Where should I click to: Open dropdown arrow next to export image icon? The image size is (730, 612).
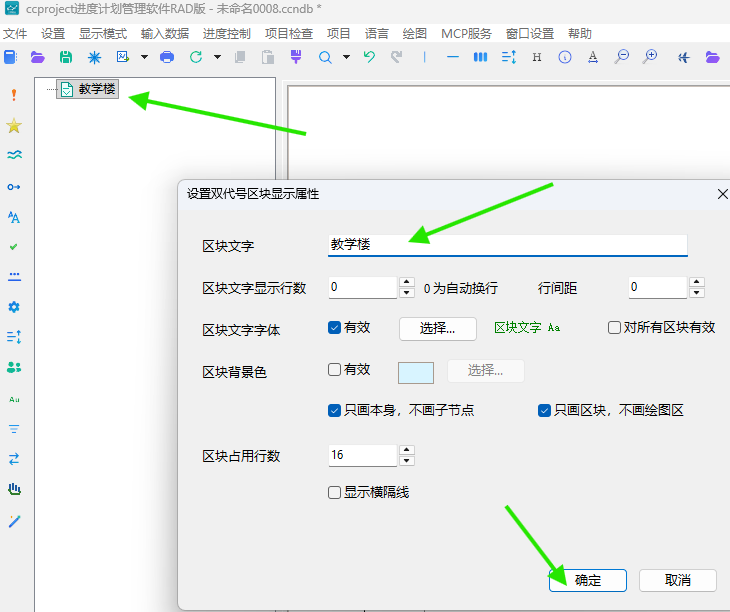(x=144, y=57)
